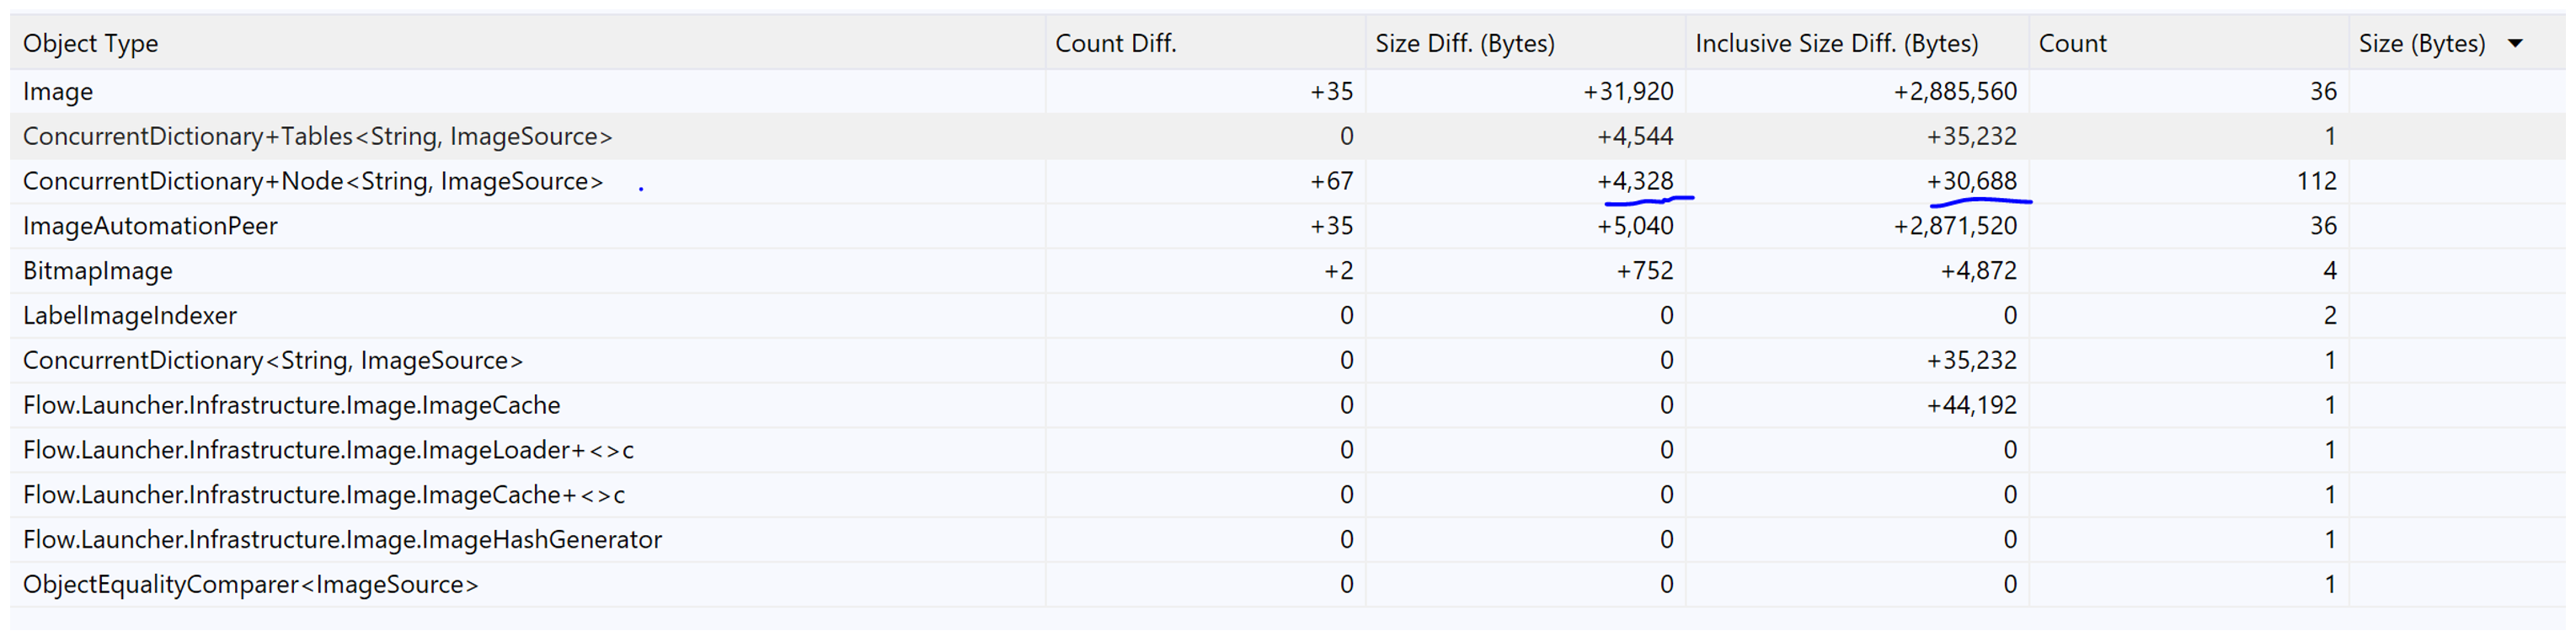Click the sort arrow on Size (Bytes)
This screenshot has height=642, width=2576.
tap(2516, 44)
